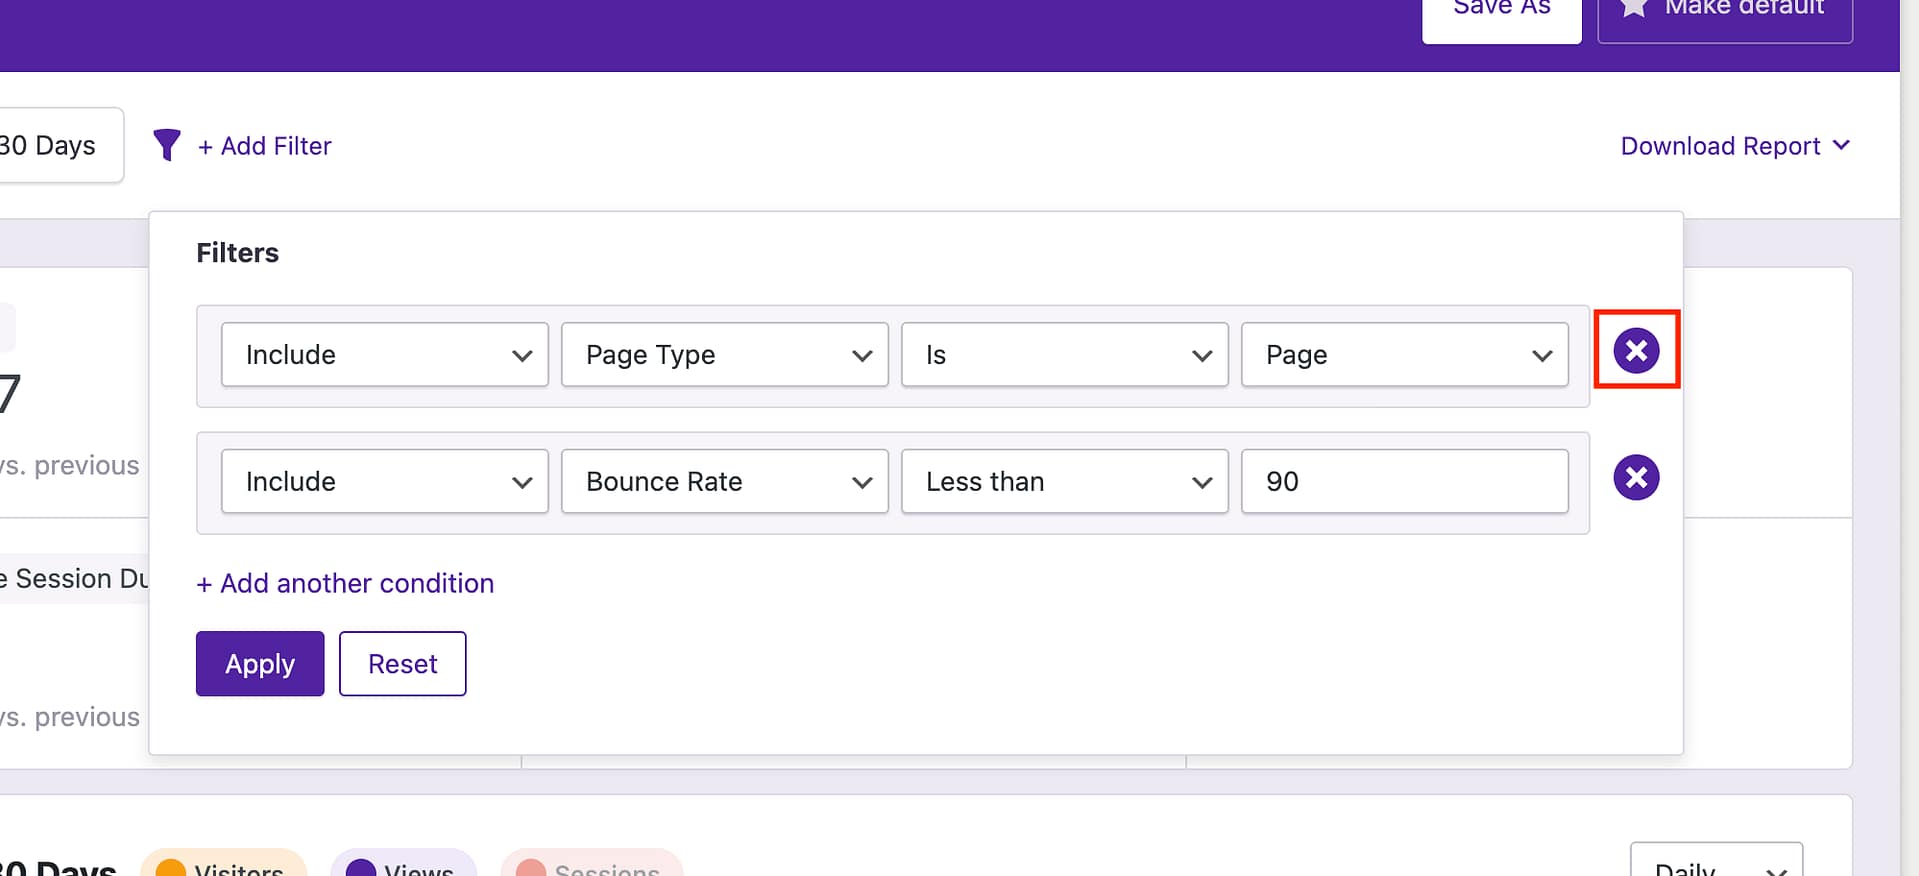Open the Page value dropdown
This screenshot has height=876, width=1919.
coord(1404,355)
